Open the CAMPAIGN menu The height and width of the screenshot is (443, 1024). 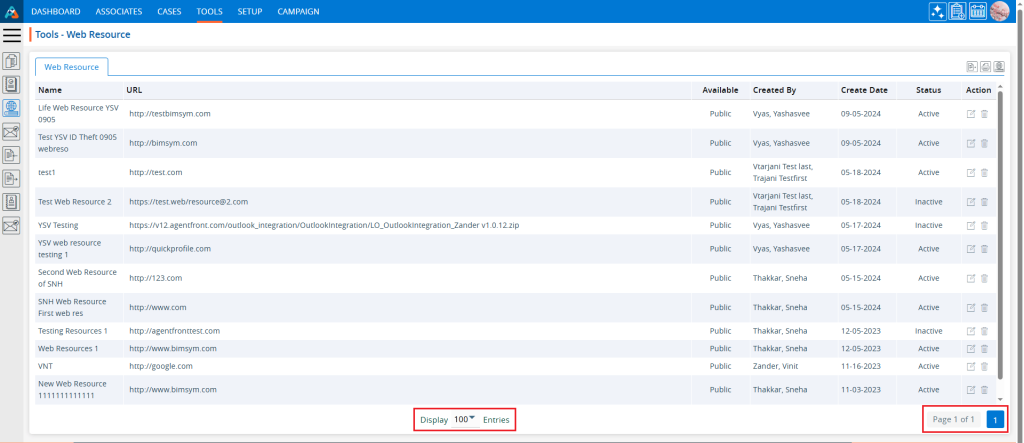[297, 11]
